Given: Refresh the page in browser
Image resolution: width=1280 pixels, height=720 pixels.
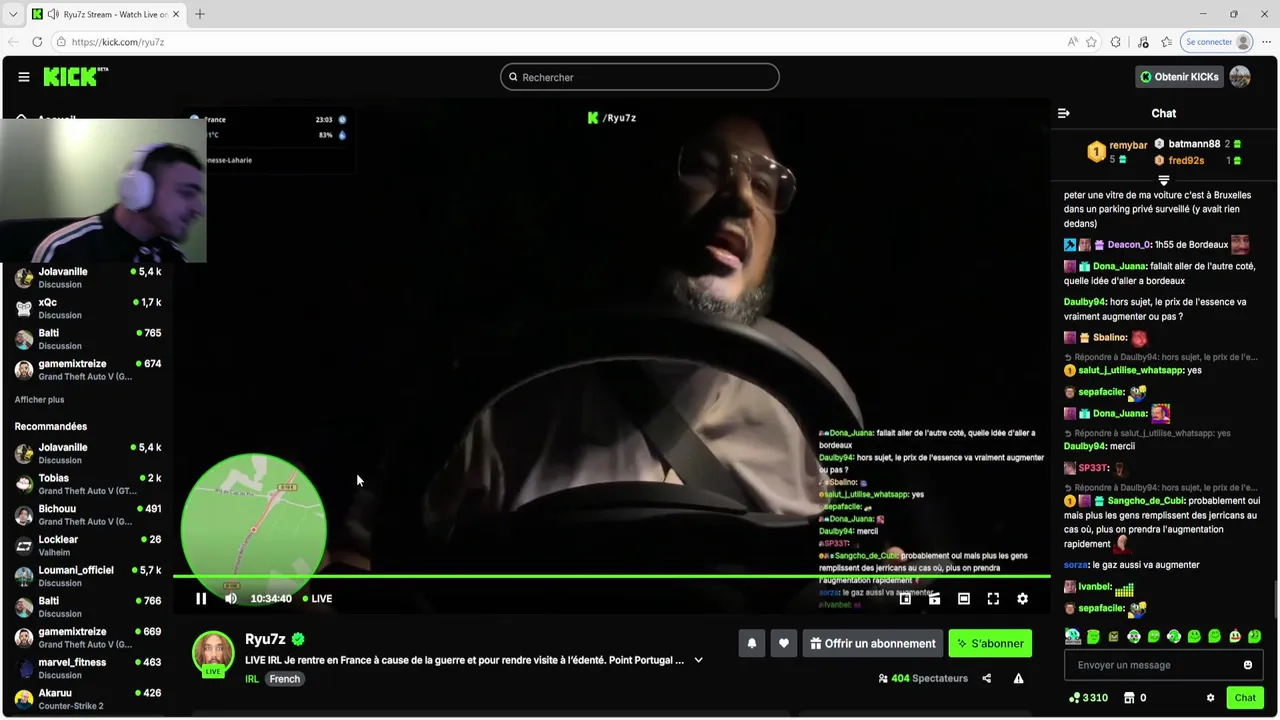Looking at the screenshot, I should (37, 42).
